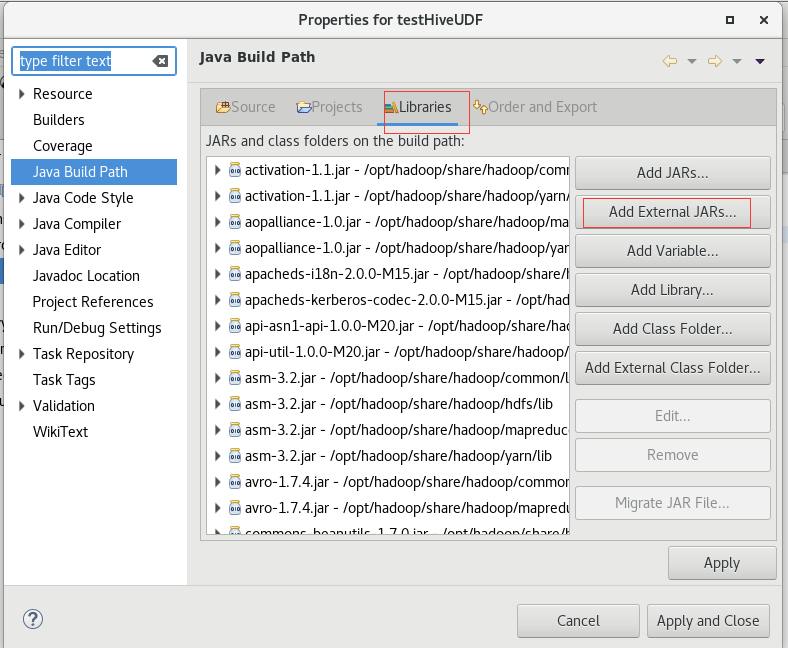Click jar icon of api-asn1-api-1.0.0-M20.jar

point(235,326)
